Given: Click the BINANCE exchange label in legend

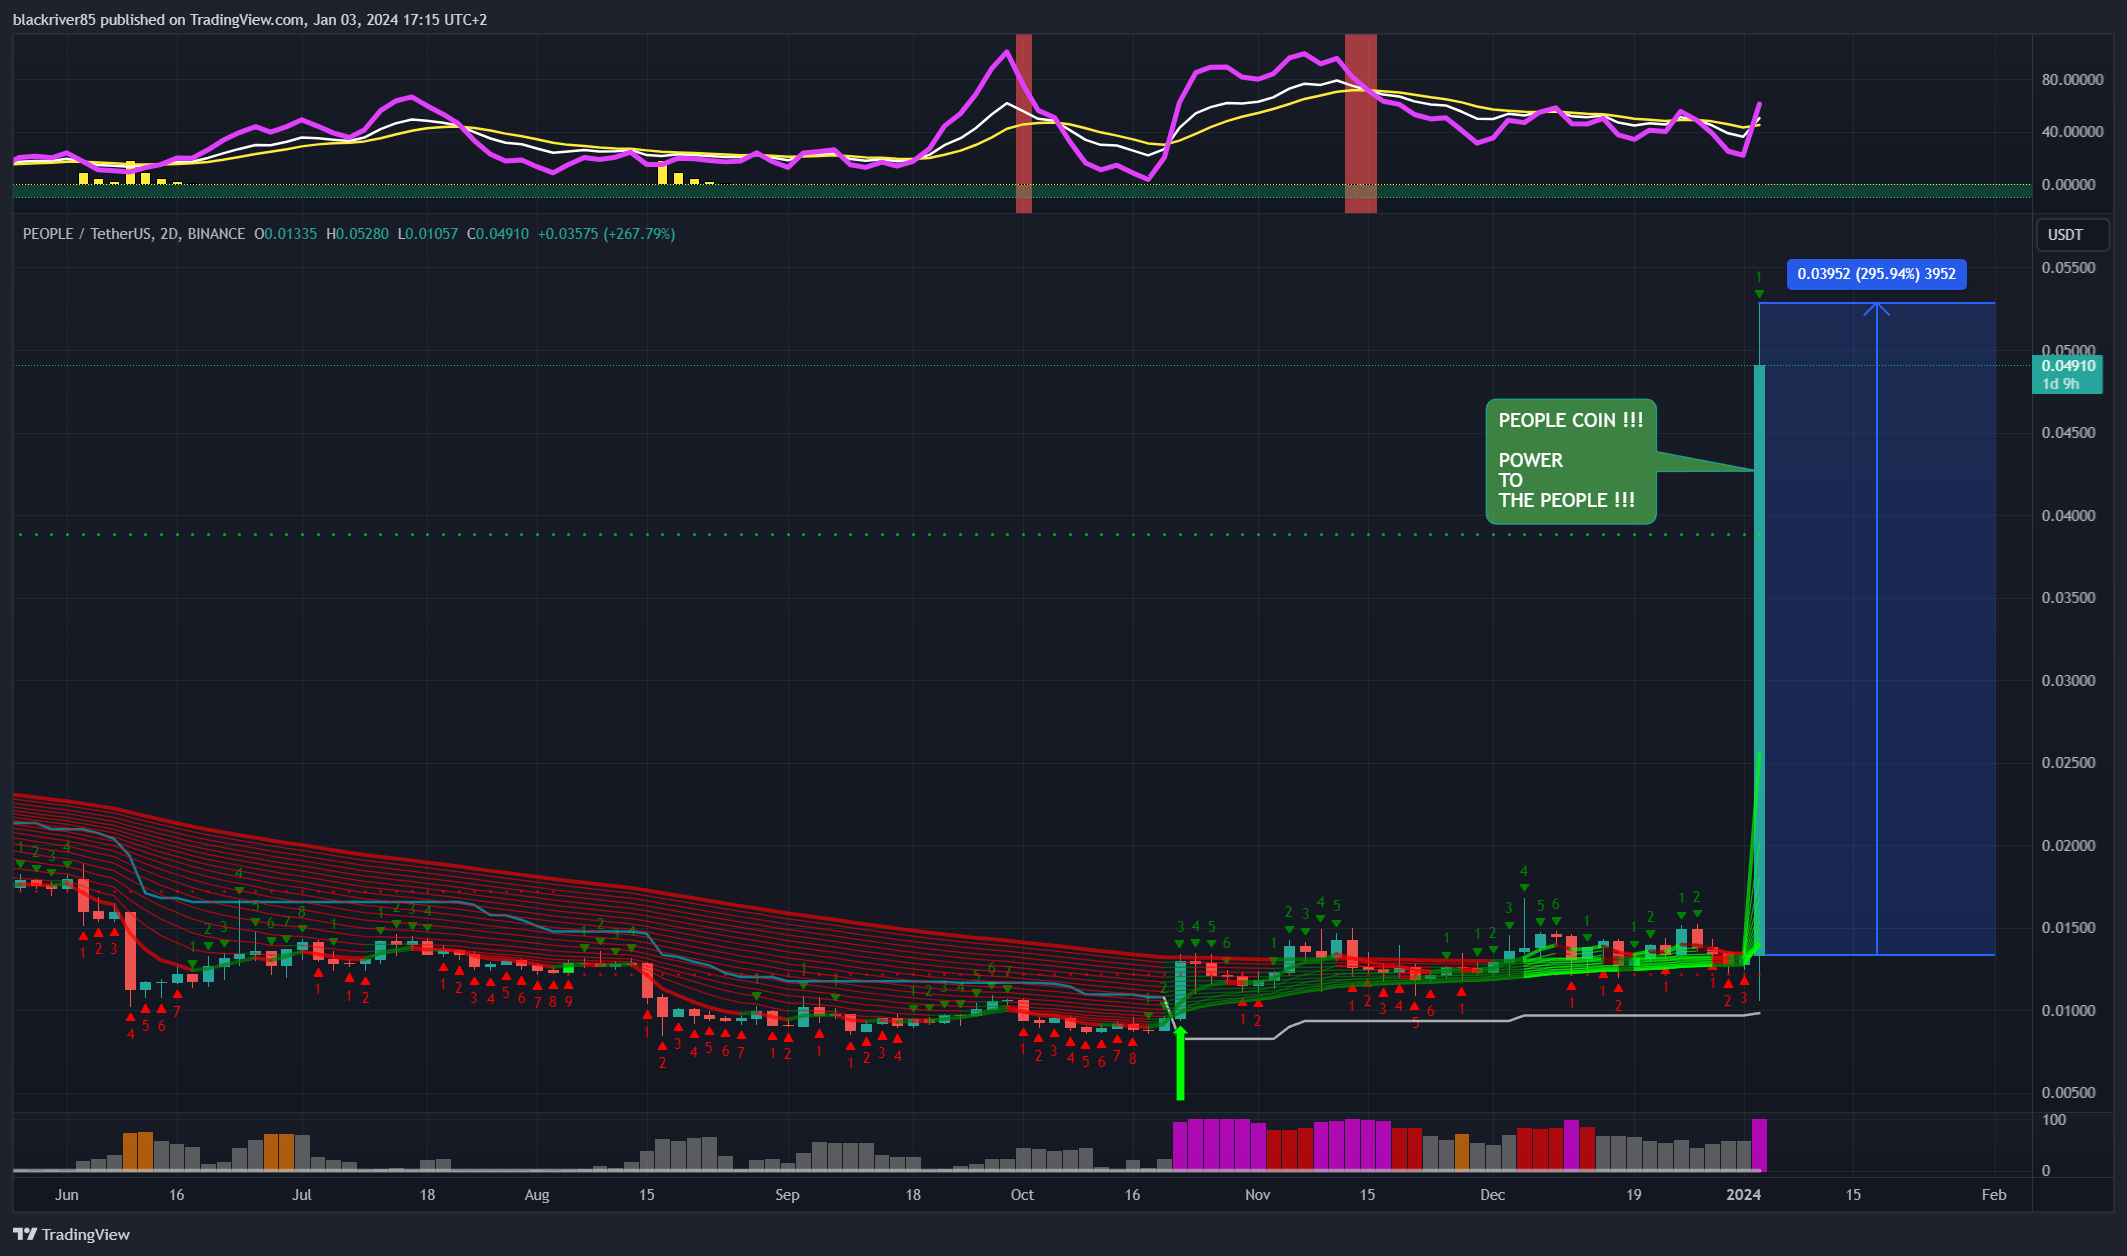Looking at the screenshot, I should [x=216, y=234].
